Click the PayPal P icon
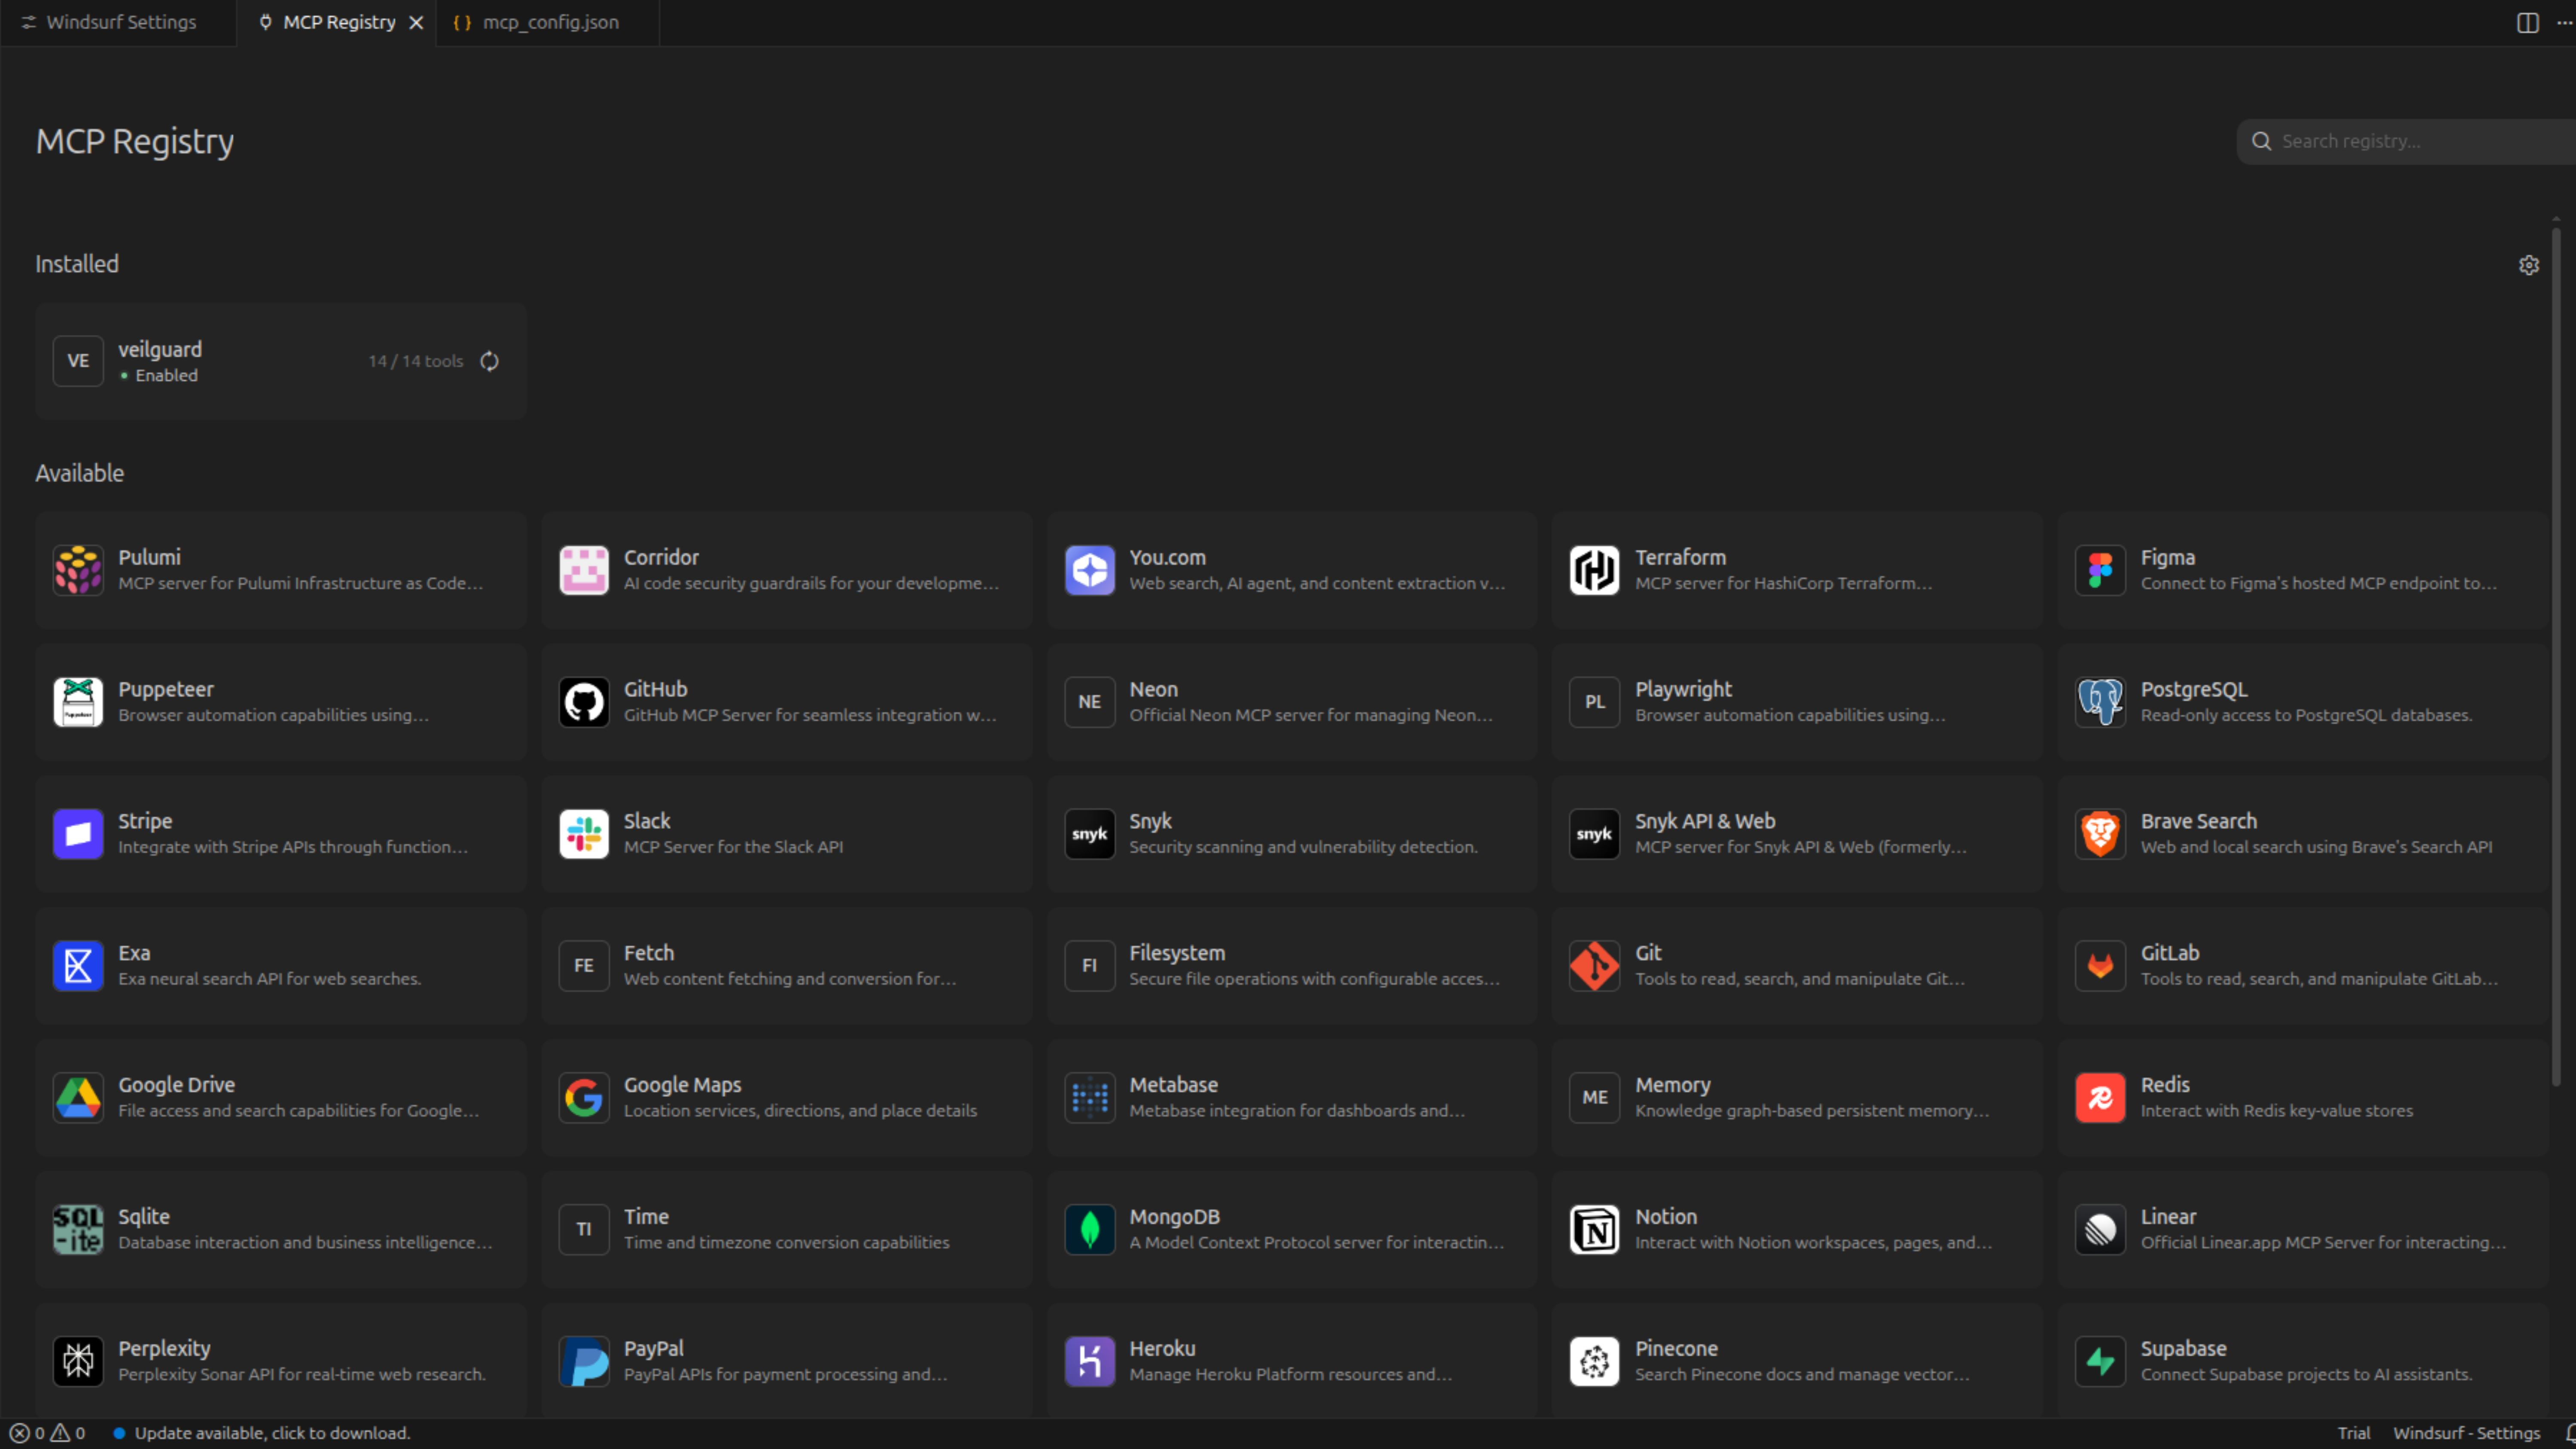This screenshot has width=2576, height=1449. tap(584, 1362)
